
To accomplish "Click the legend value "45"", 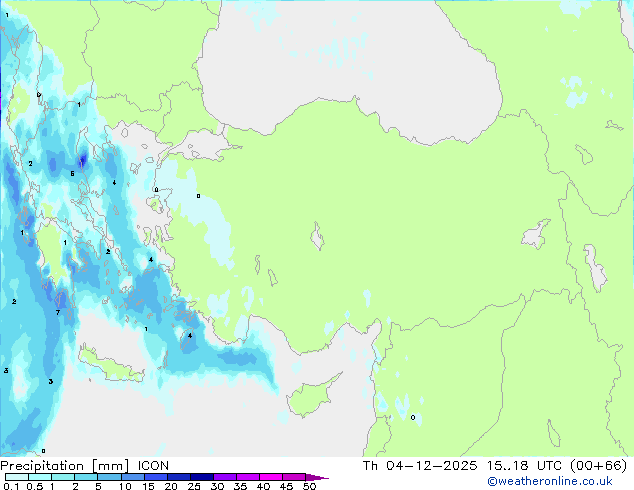I will pos(286,486).
